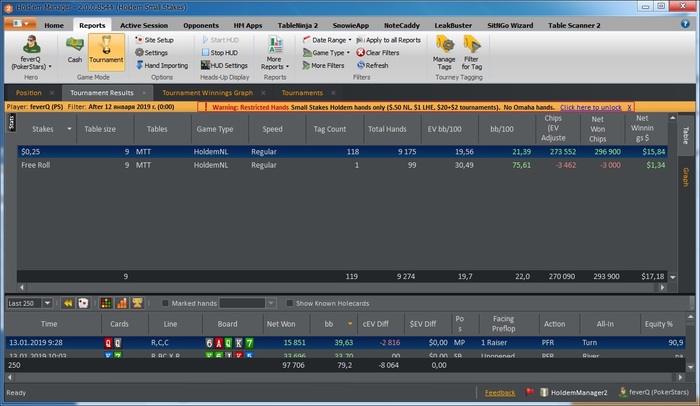Click feverQ (PokerStars) in status bar
Image resolution: width=700 pixels, height=406 pixels.
(654, 392)
